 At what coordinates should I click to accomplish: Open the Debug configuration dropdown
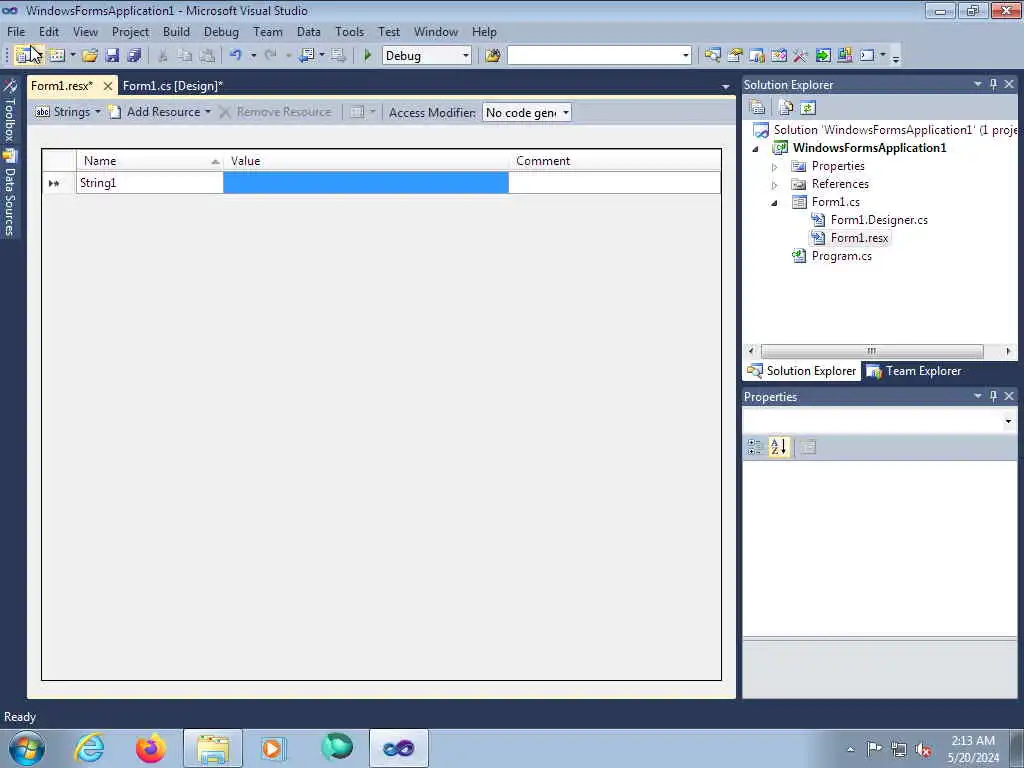click(426, 56)
